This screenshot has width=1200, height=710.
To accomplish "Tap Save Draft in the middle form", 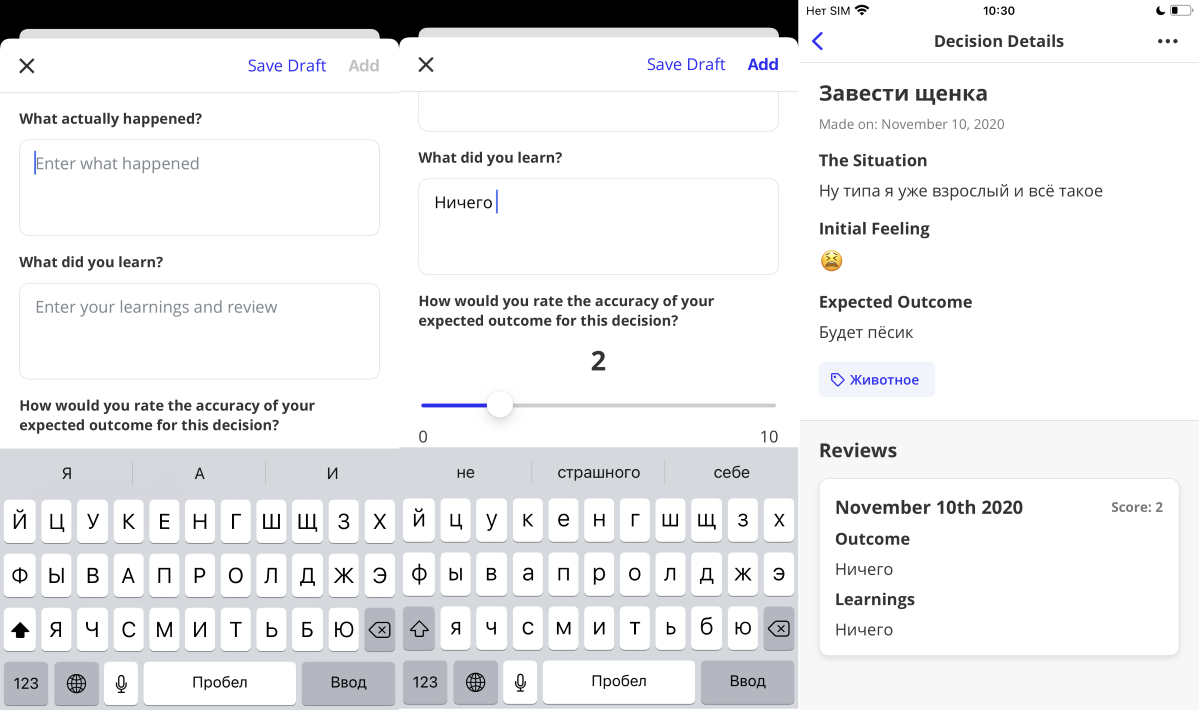I will (x=686, y=64).
